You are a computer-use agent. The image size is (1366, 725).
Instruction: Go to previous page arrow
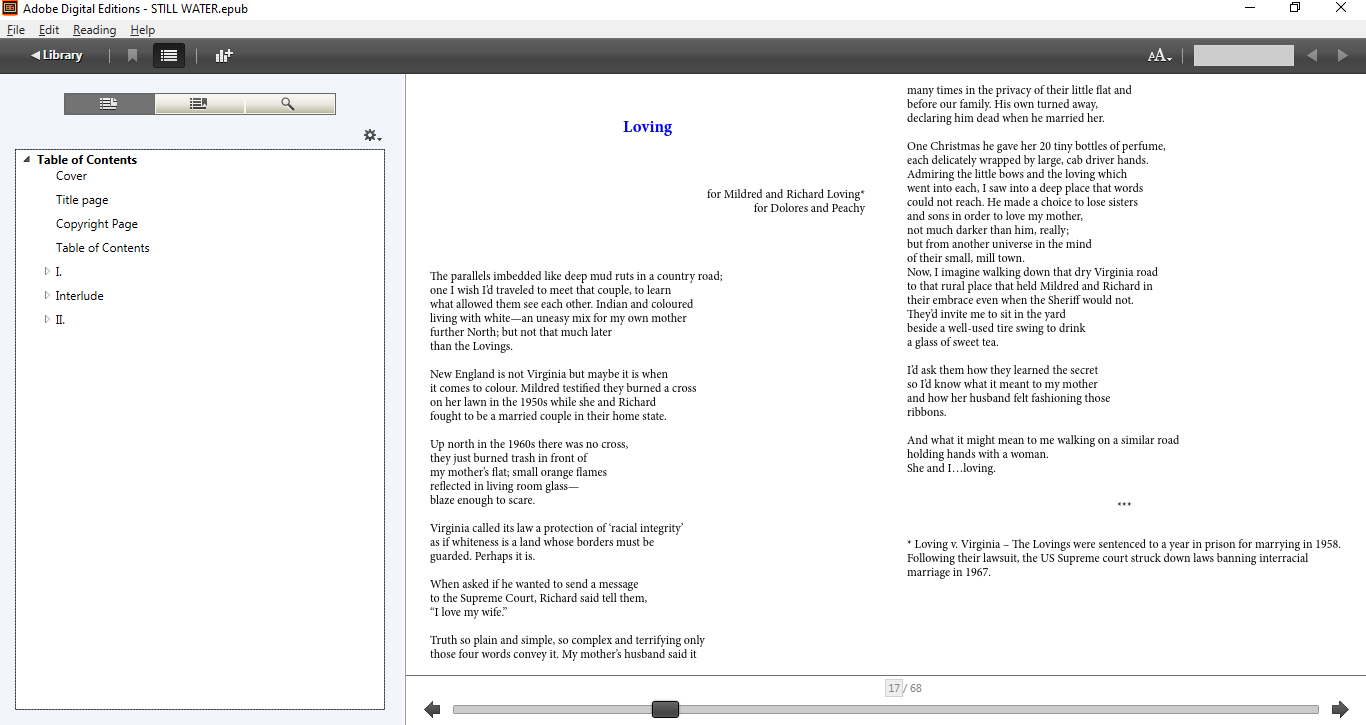pos(432,709)
